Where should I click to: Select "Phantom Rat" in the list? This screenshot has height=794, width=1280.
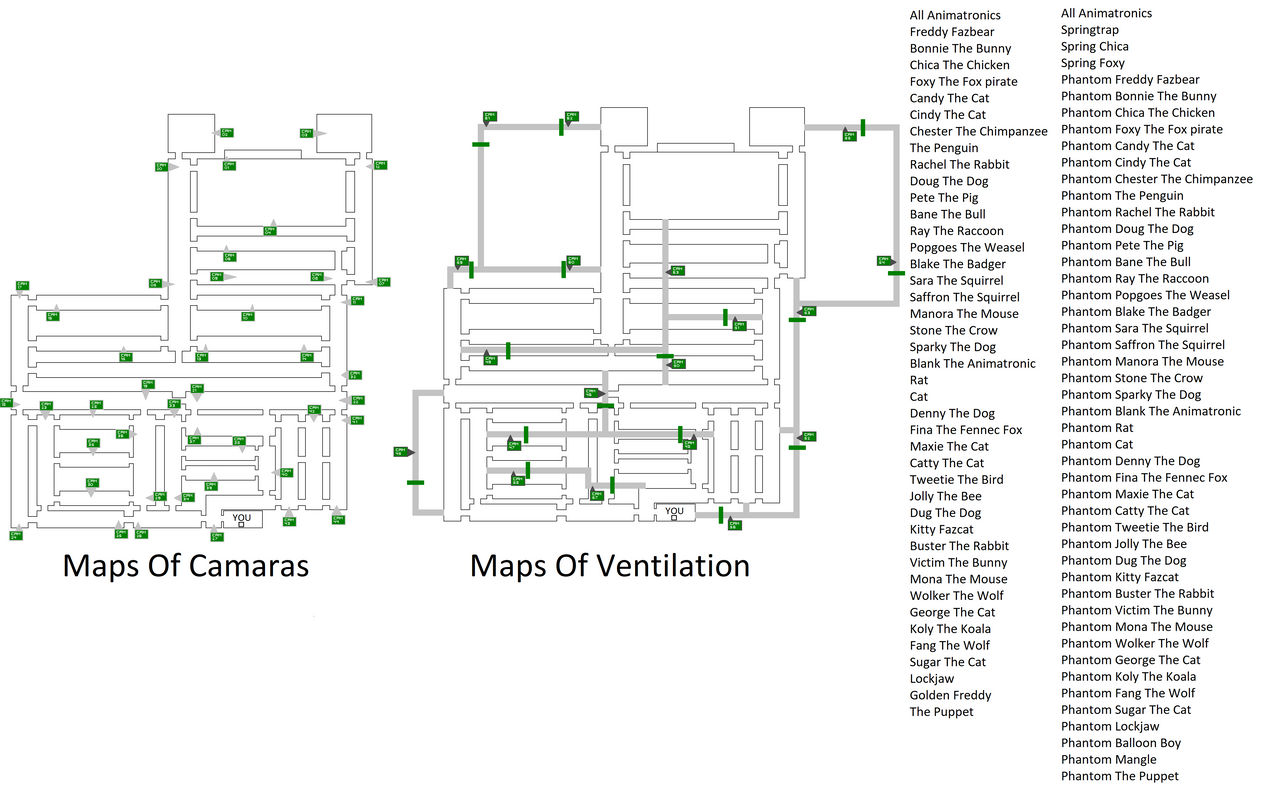(x=1097, y=428)
